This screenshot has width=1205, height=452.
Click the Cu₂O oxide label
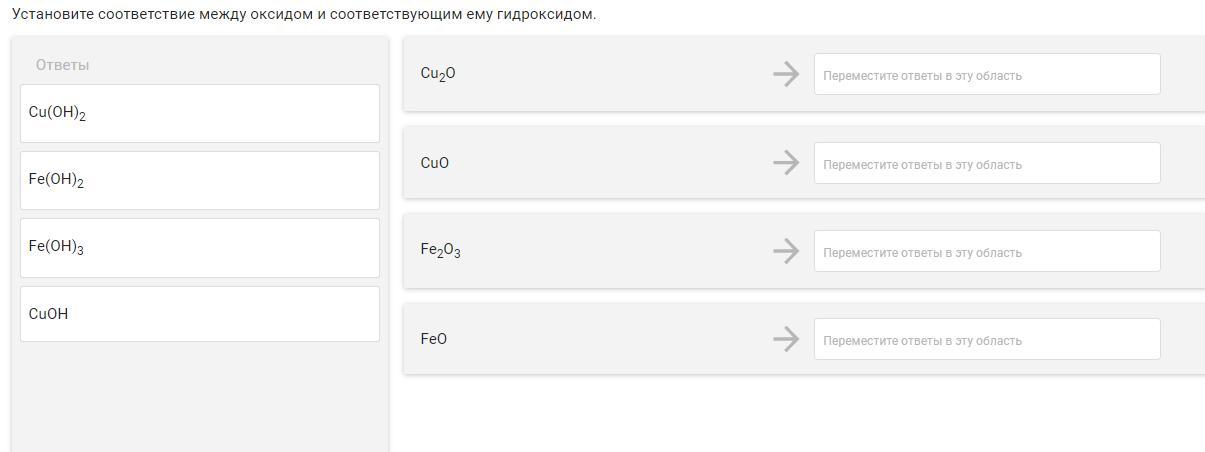tap(438, 74)
